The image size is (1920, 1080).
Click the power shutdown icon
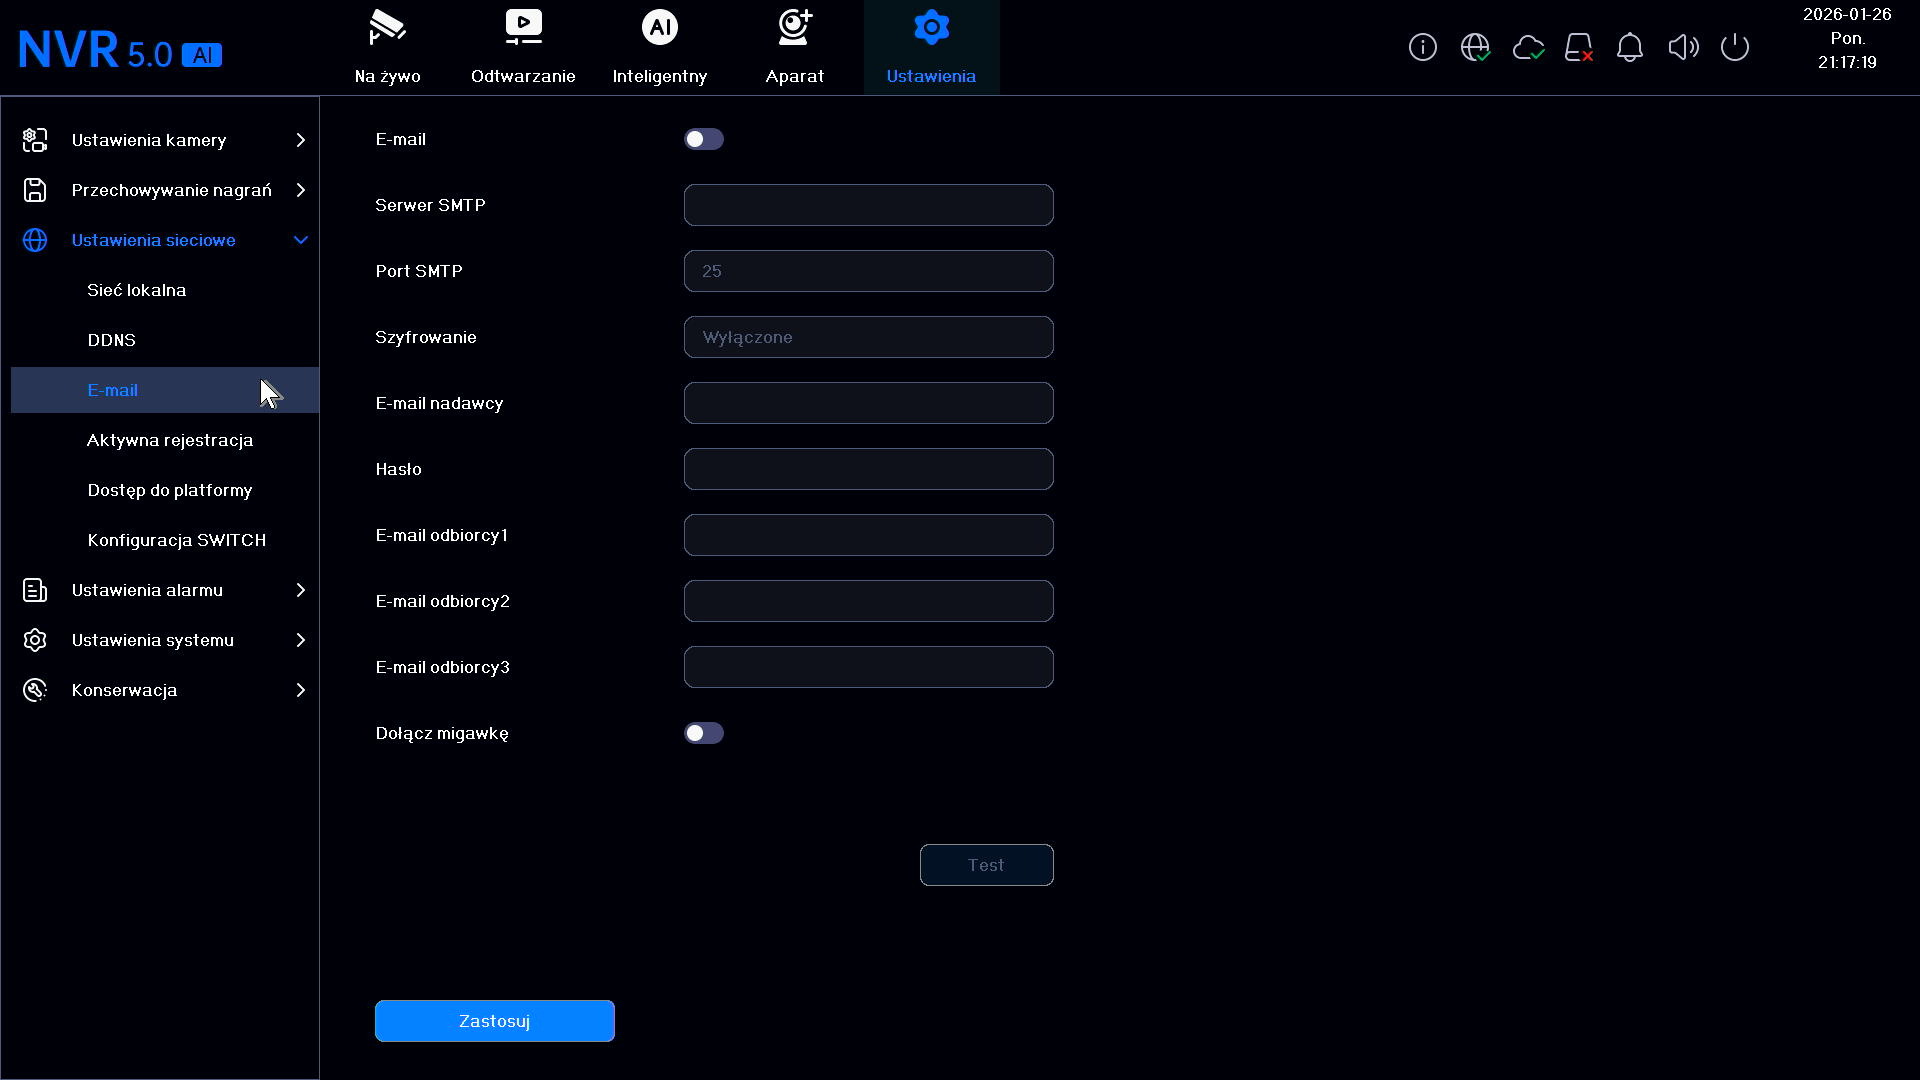pos(1735,47)
